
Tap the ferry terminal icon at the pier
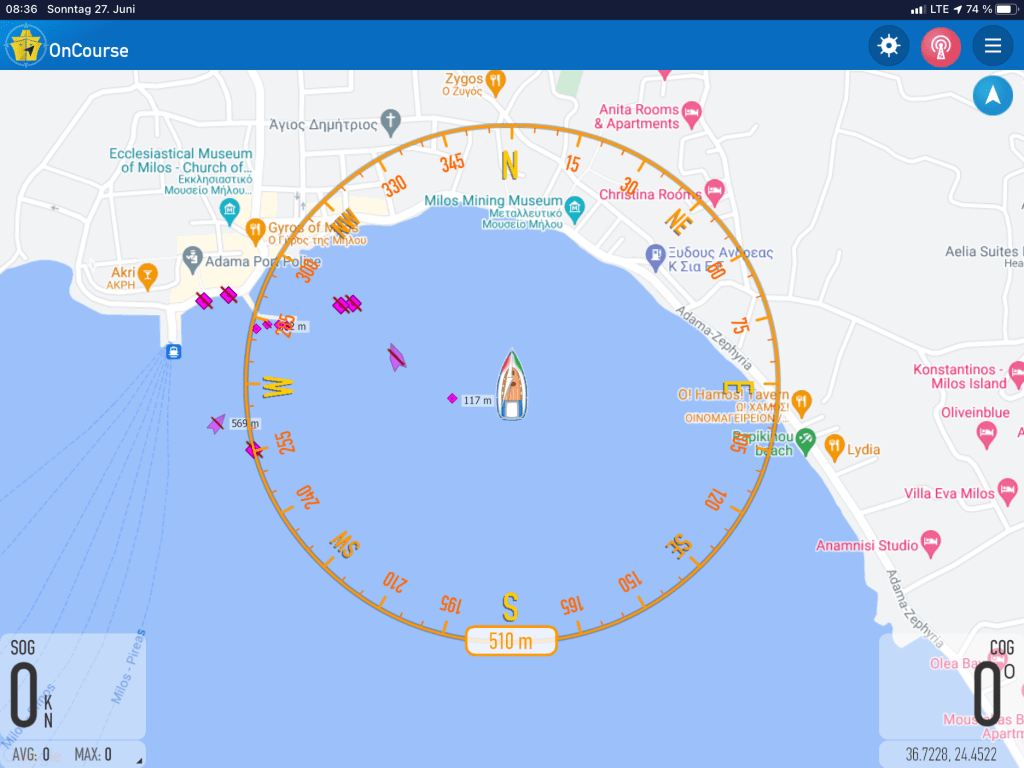[x=174, y=351]
